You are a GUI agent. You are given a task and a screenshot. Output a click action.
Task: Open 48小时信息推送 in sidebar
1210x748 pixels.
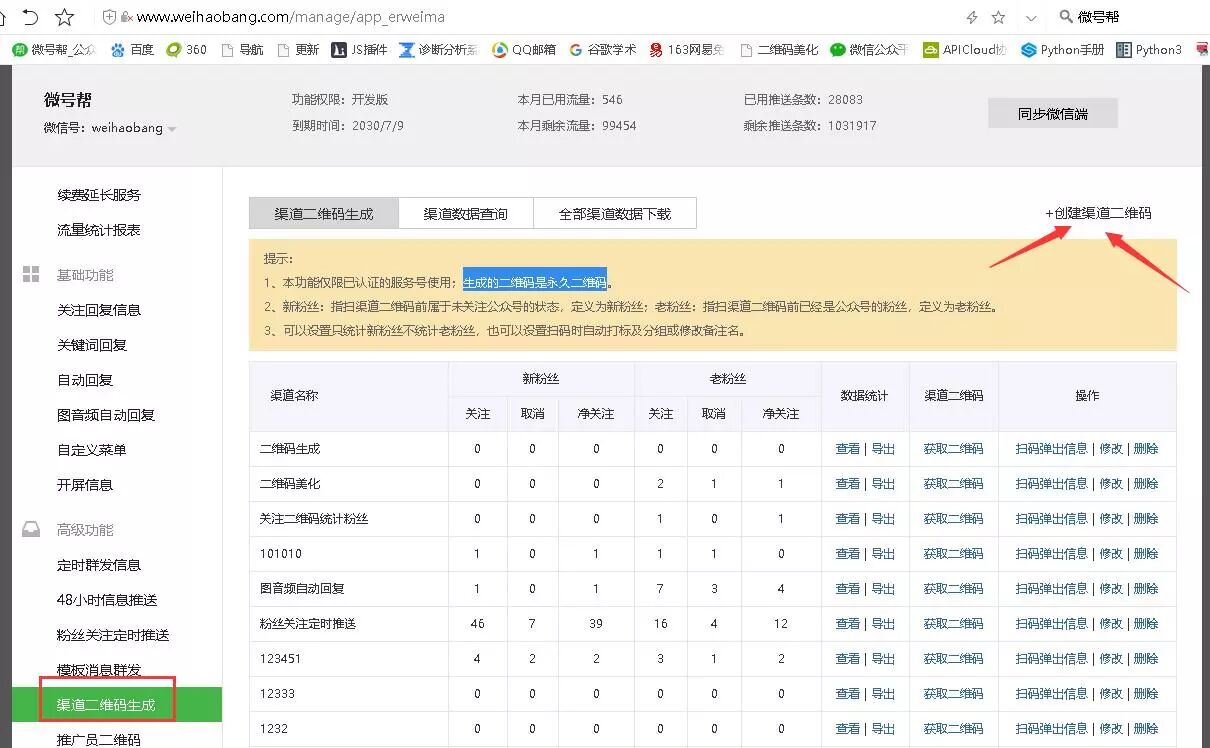[107, 600]
